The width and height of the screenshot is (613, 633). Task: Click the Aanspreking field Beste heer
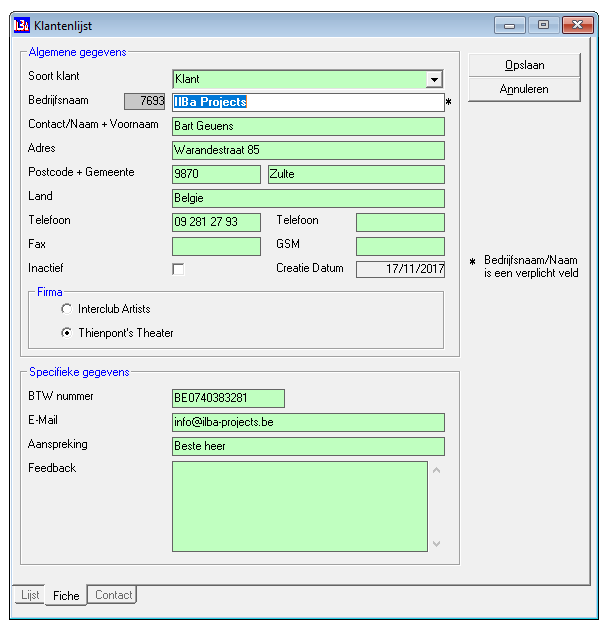(x=309, y=446)
